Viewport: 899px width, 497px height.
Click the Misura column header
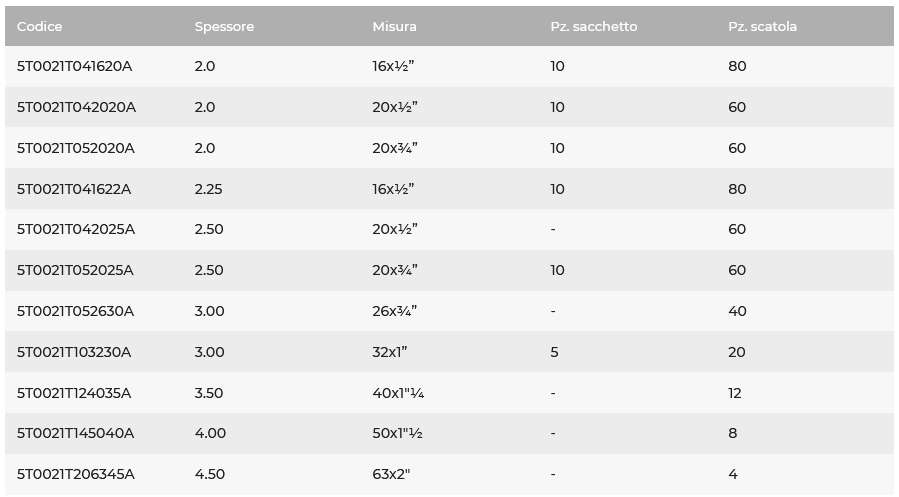point(394,26)
